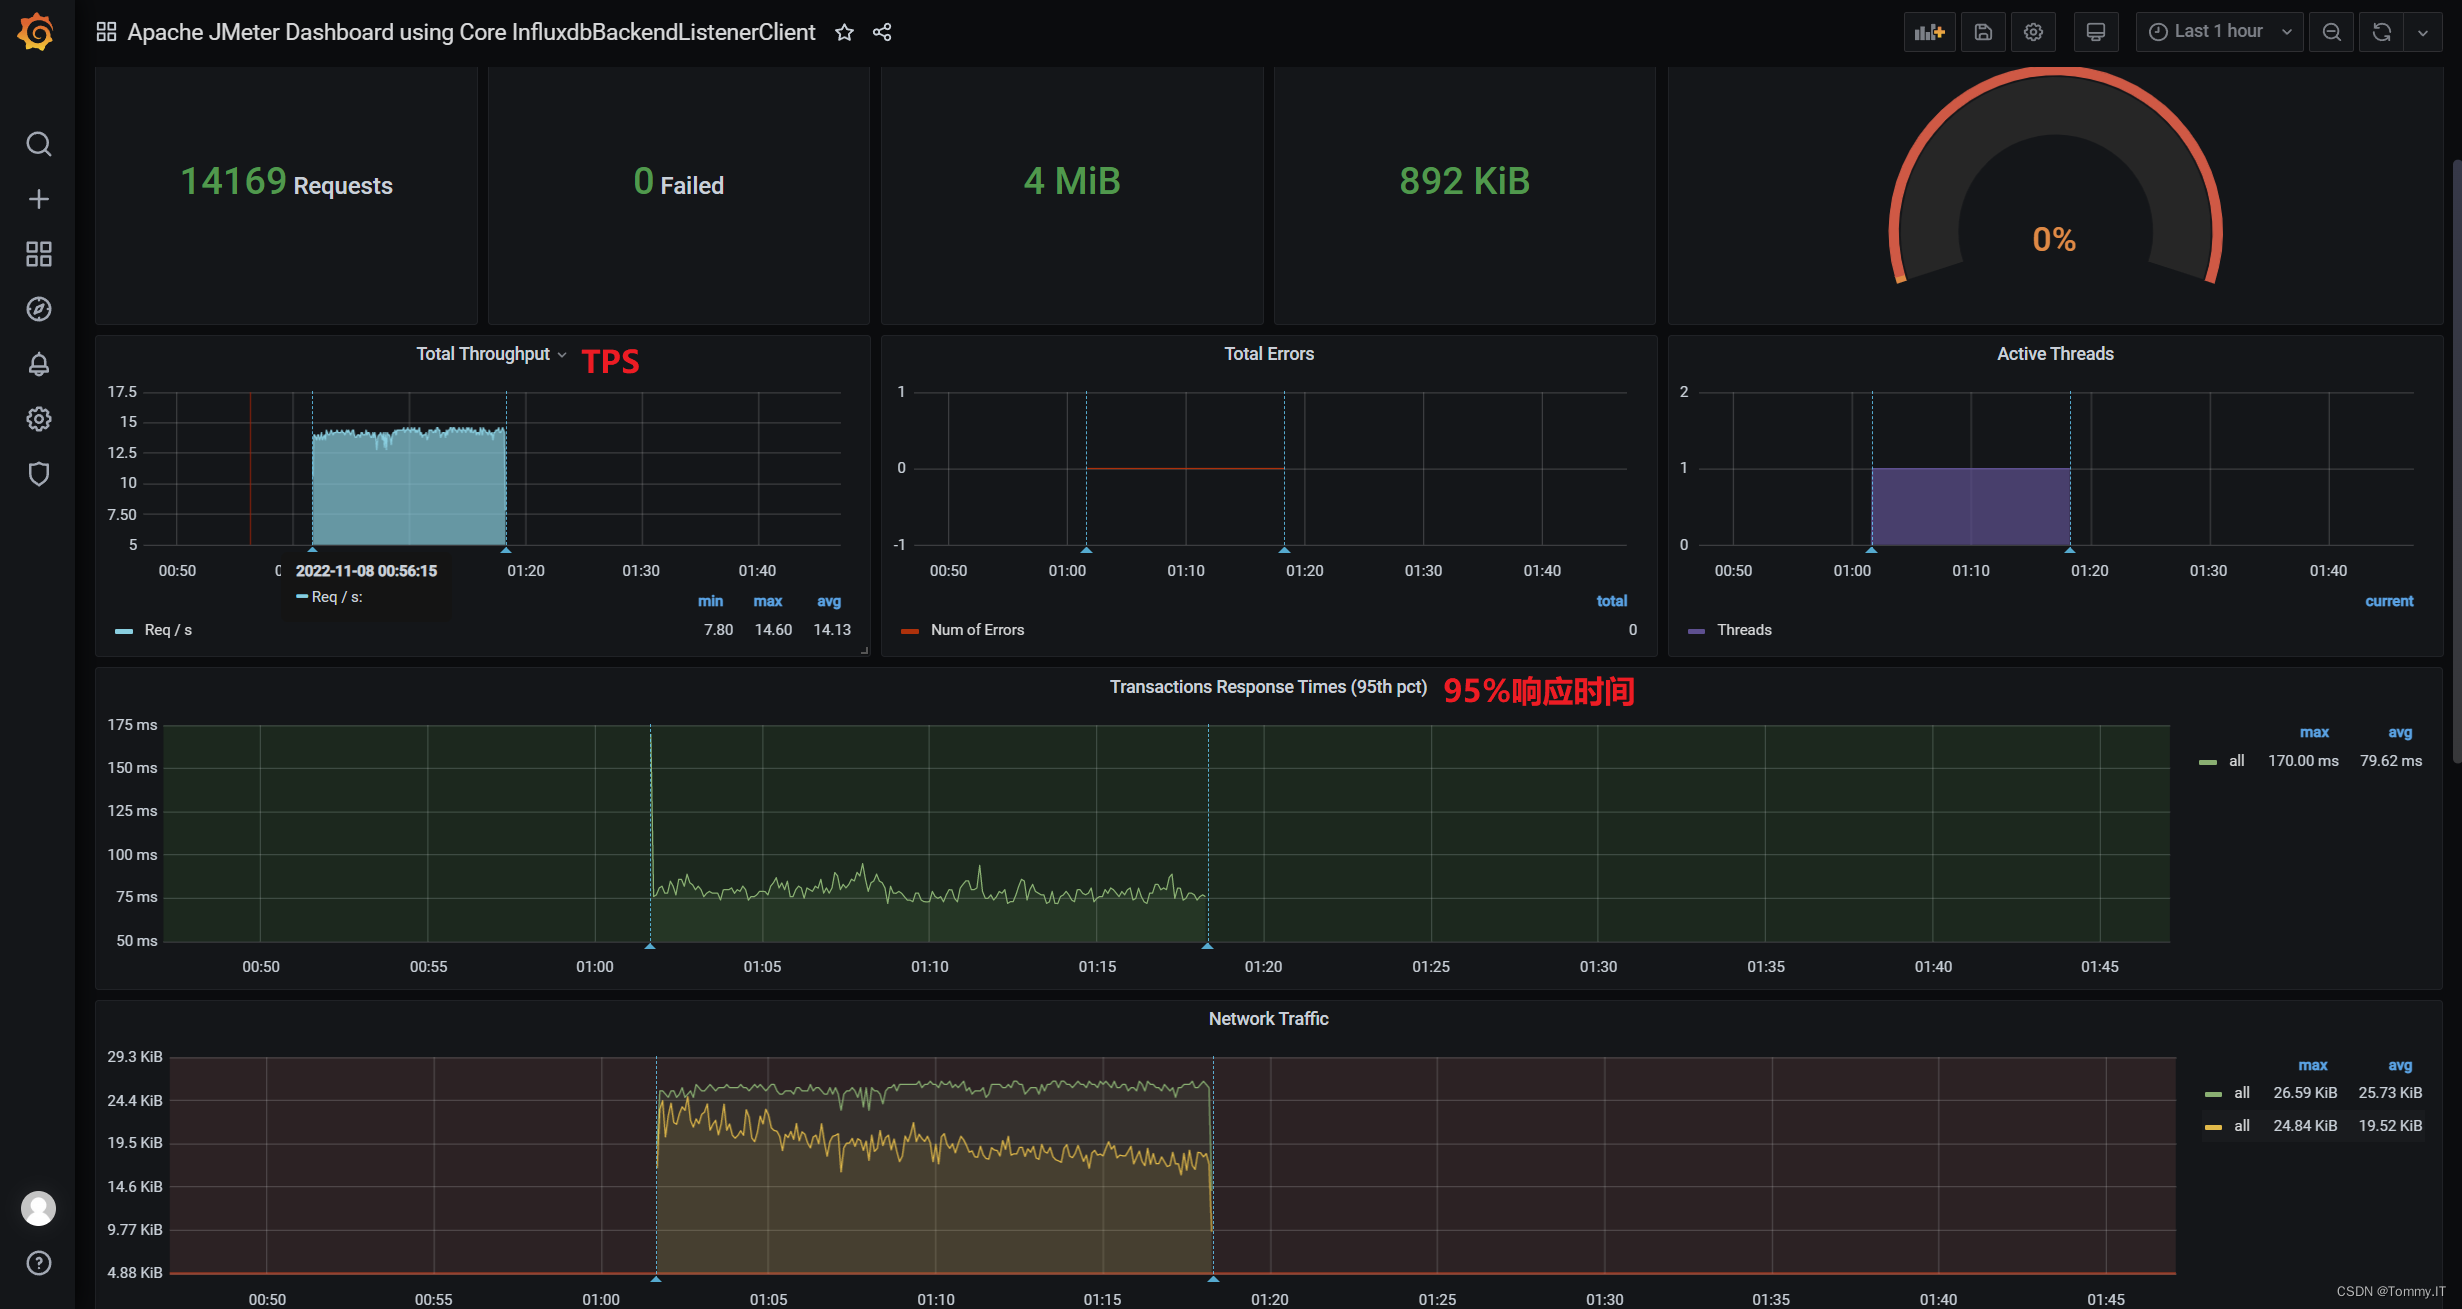The width and height of the screenshot is (2462, 1309).
Task: Open dashboard settings gear icon
Action: point(2033,31)
